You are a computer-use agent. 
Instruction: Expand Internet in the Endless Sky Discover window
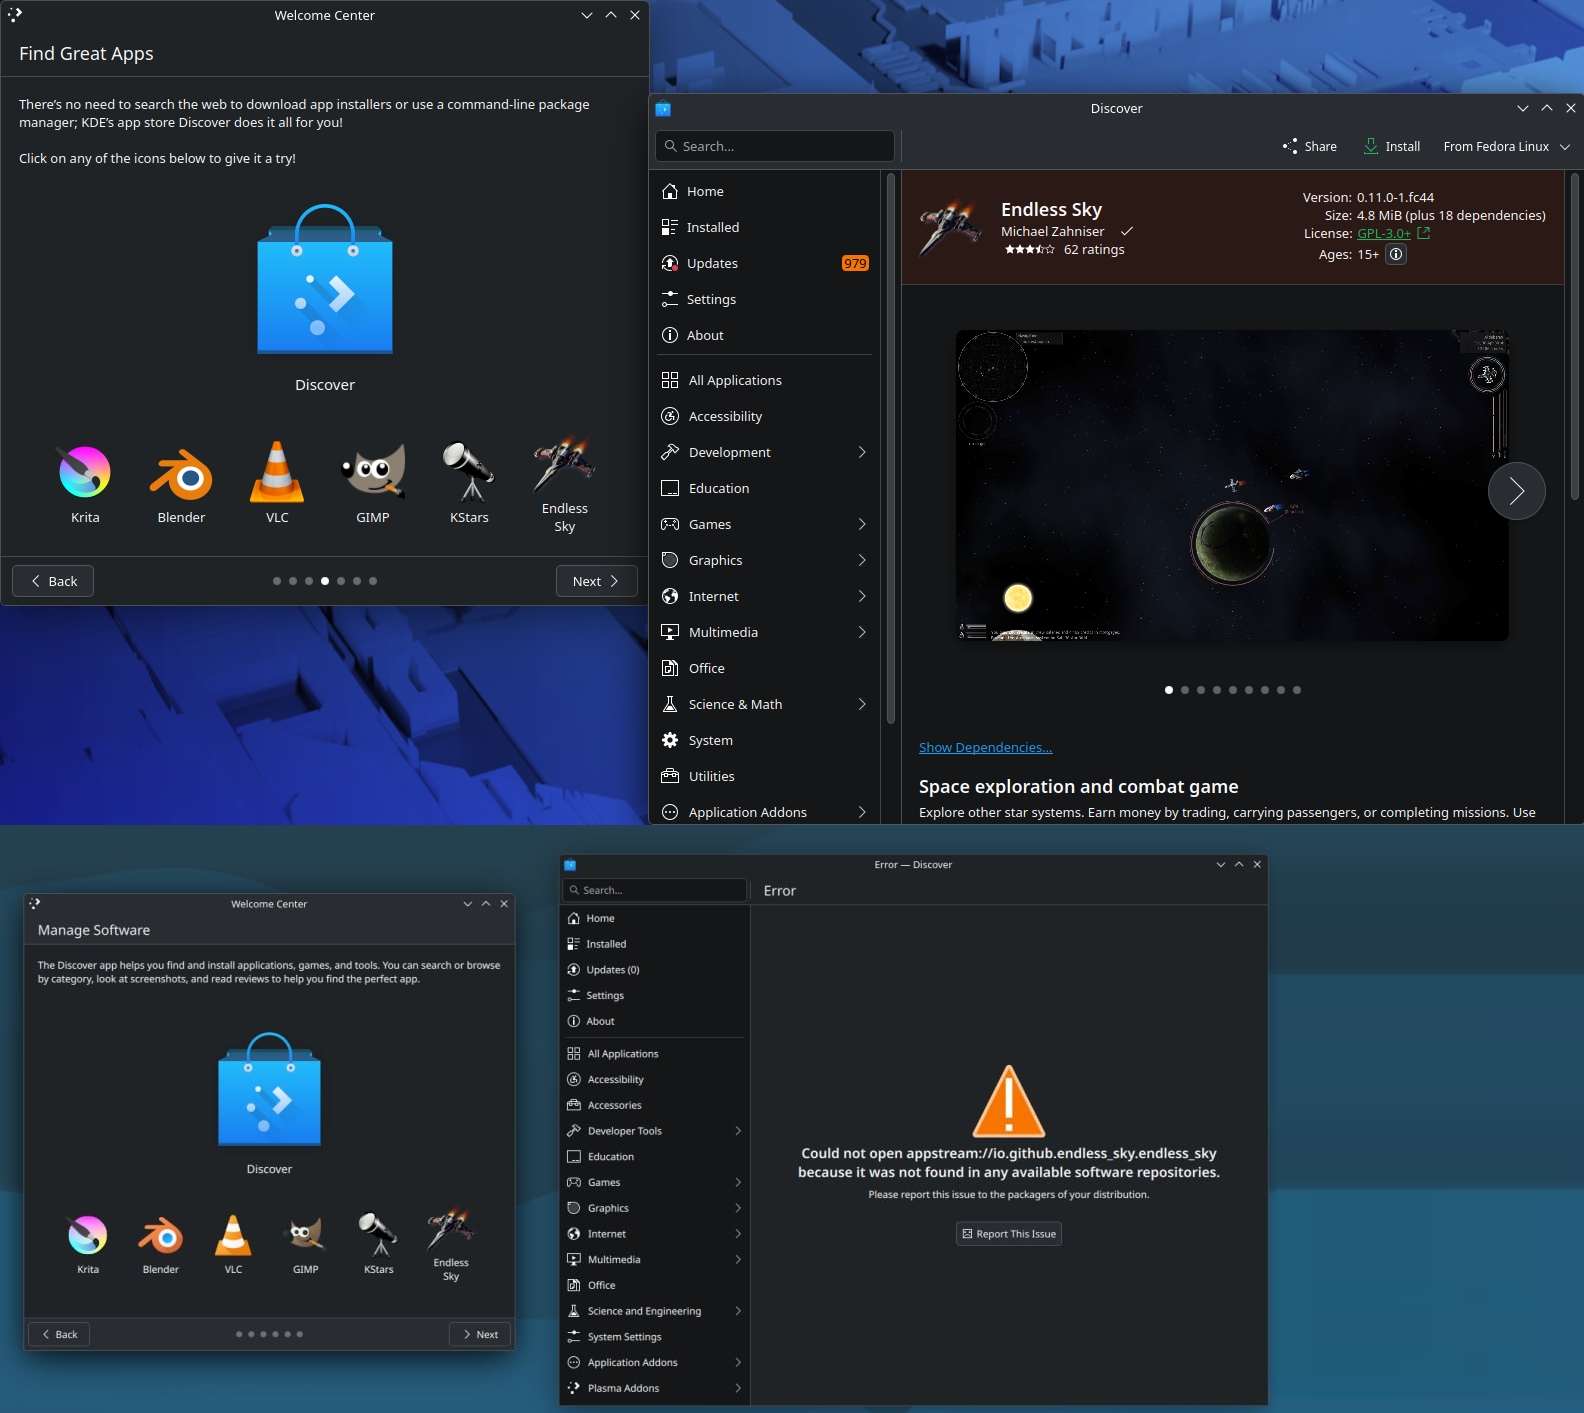click(765, 596)
